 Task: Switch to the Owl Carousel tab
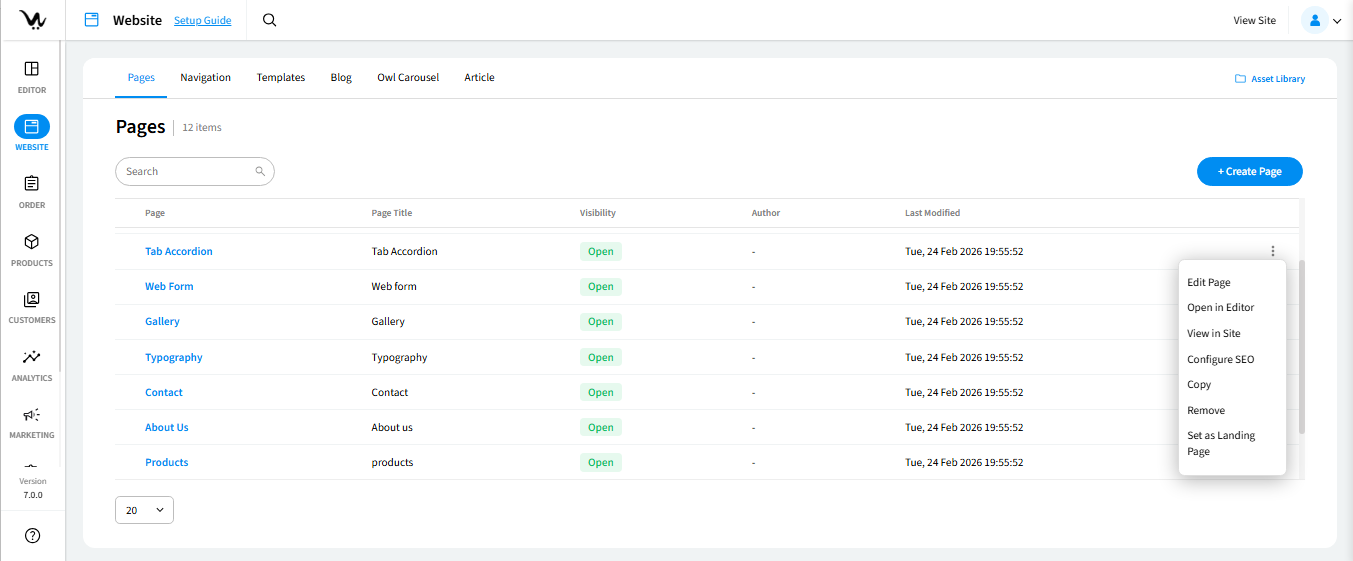pyautogui.click(x=407, y=77)
